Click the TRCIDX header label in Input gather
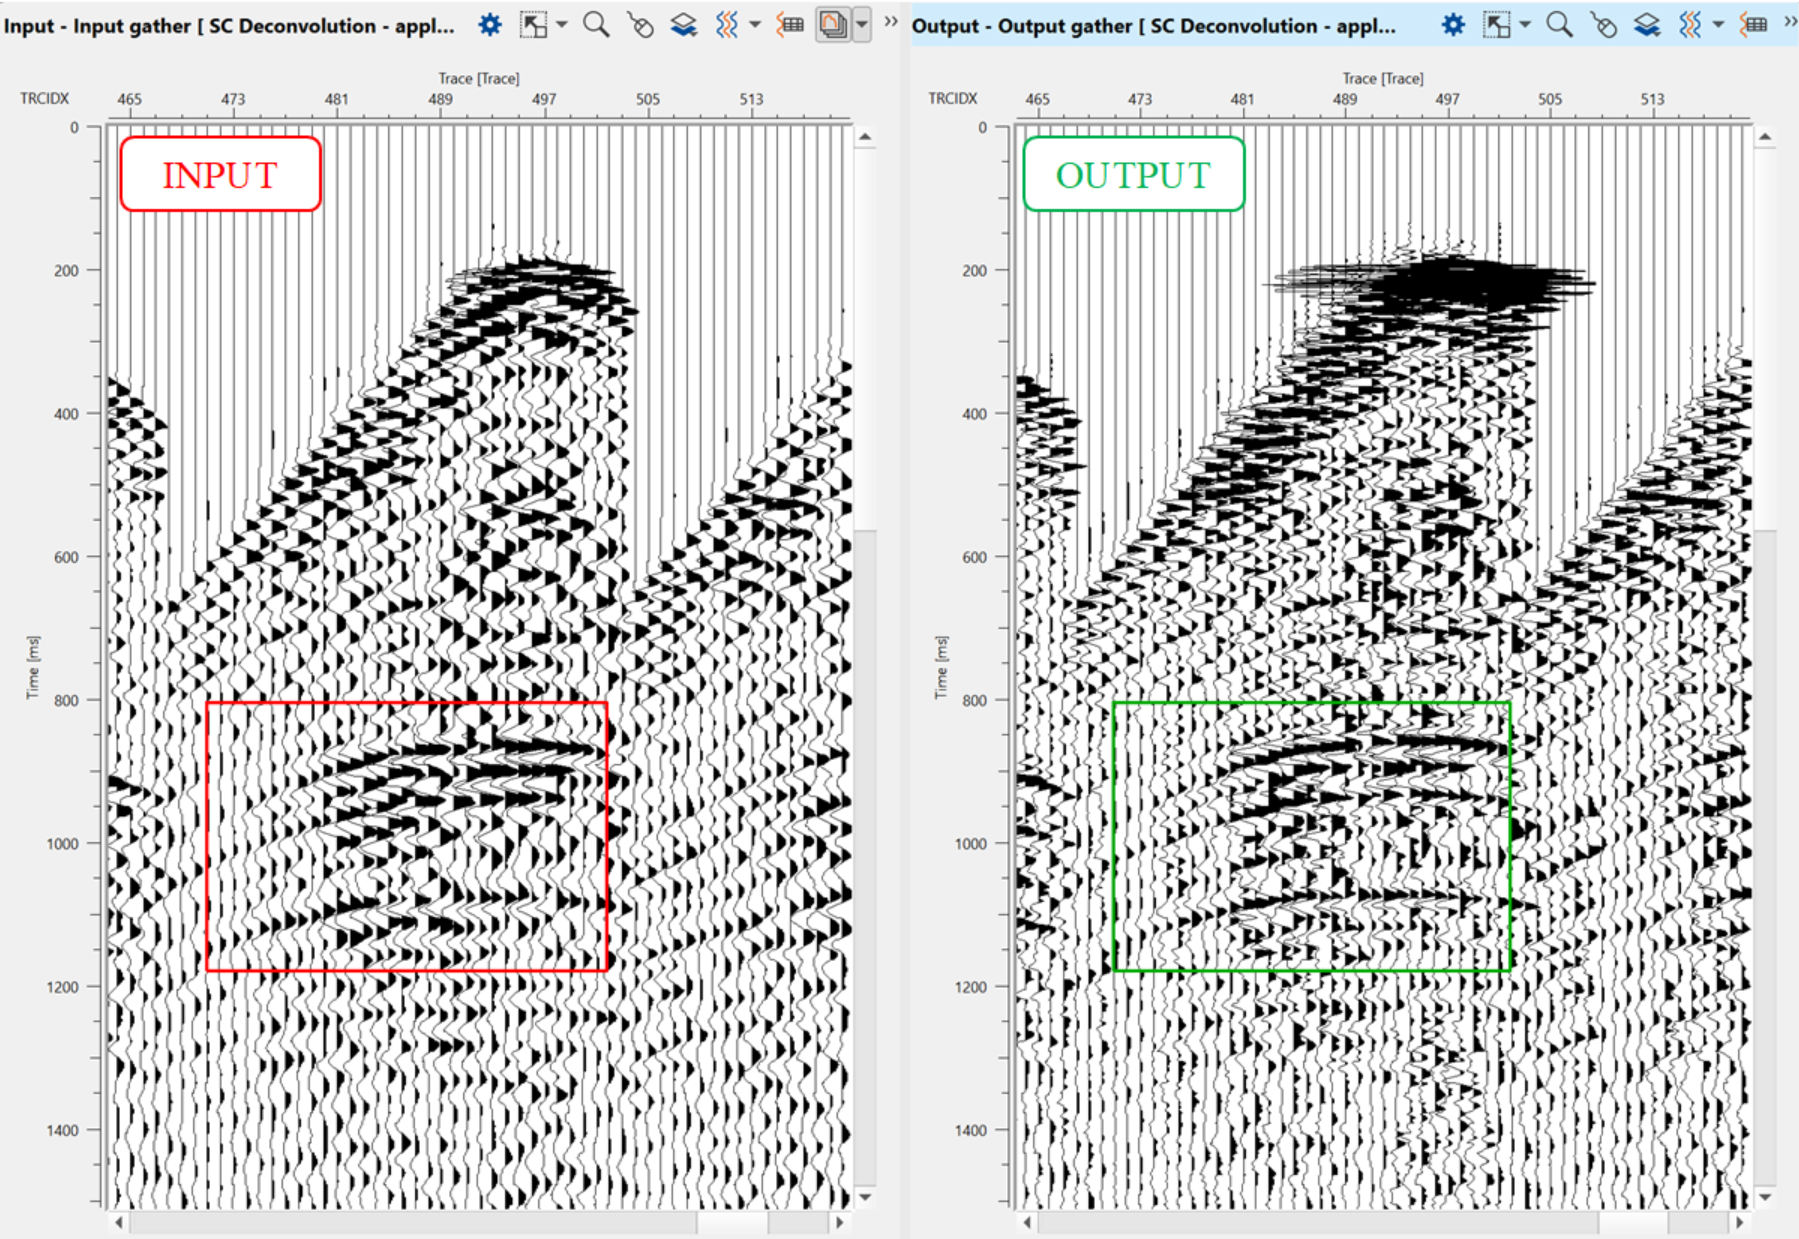1799x1239 pixels. (x=45, y=99)
